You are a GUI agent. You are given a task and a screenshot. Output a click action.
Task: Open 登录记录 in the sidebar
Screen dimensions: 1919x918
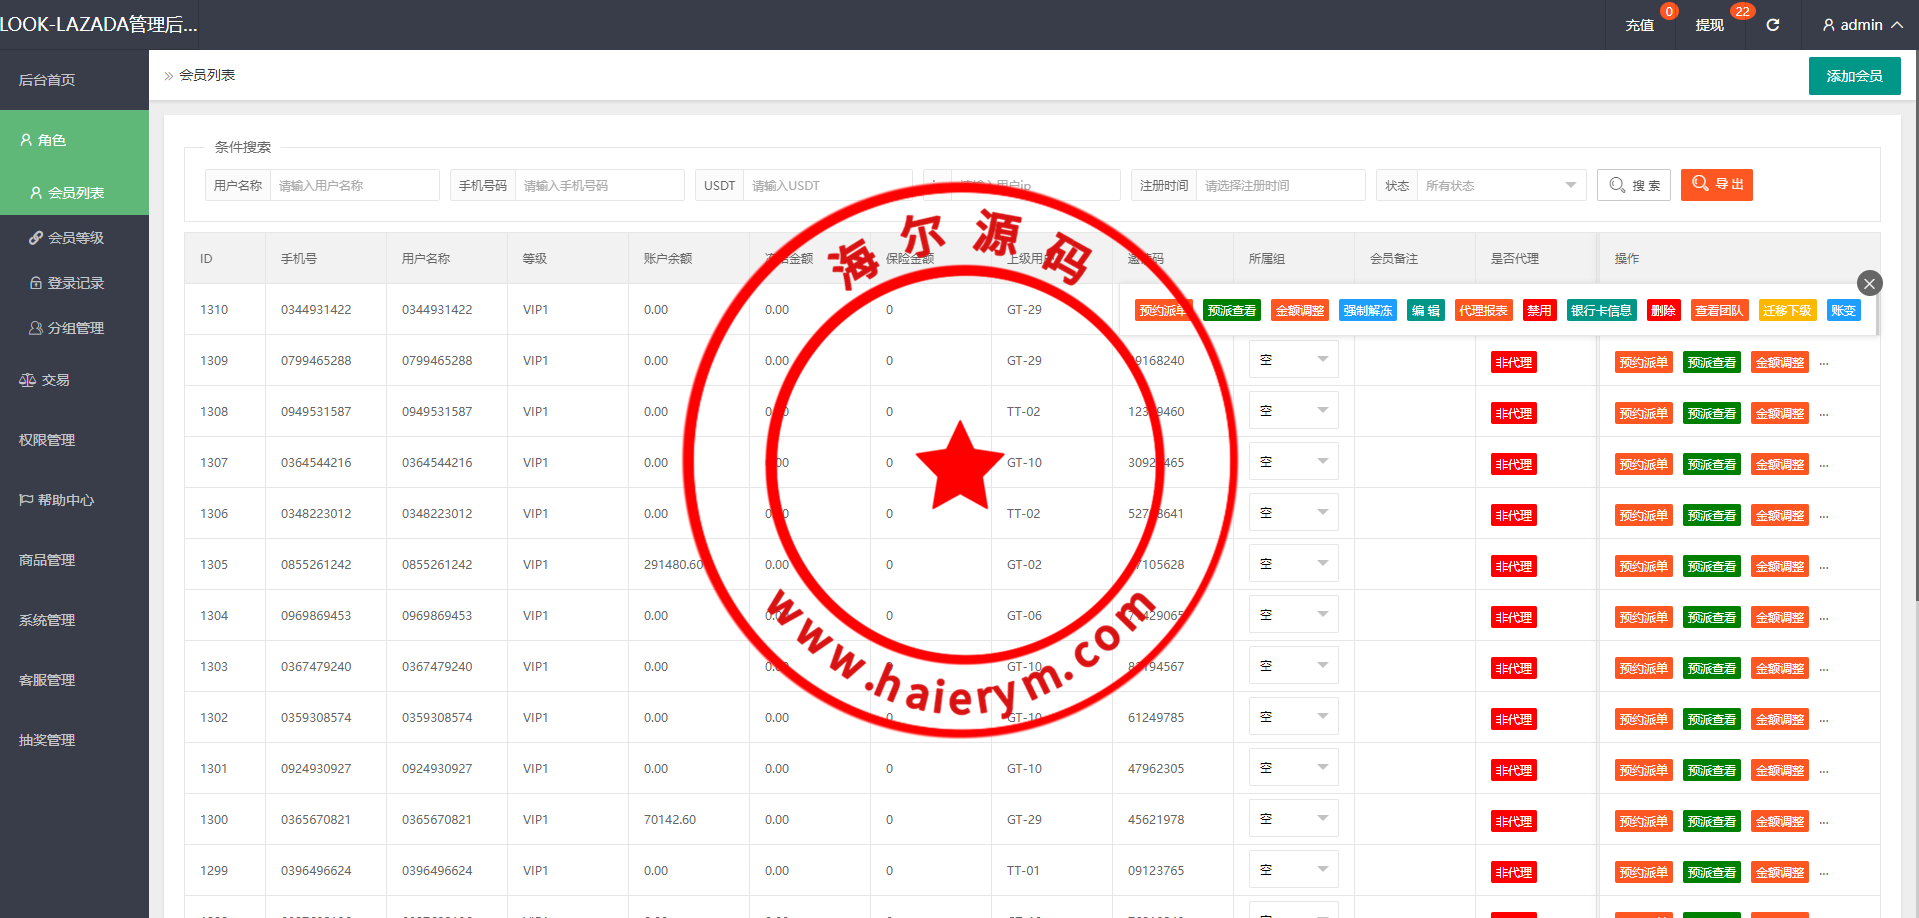point(75,283)
